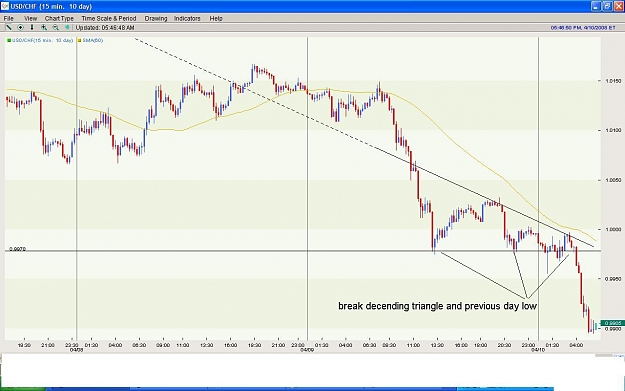Minimize the USD/CHF chart window
The width and height of the screenshot is (625, 391).
pyautogui.click(x=596, y=6)
